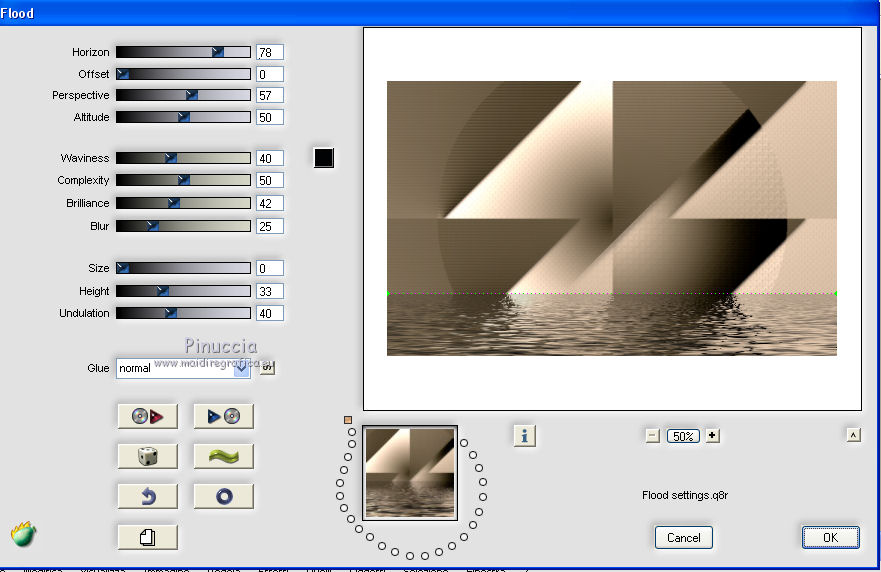Adjust the Brilliance slider
The image size is (881, 572).
(x=183, y=203)
